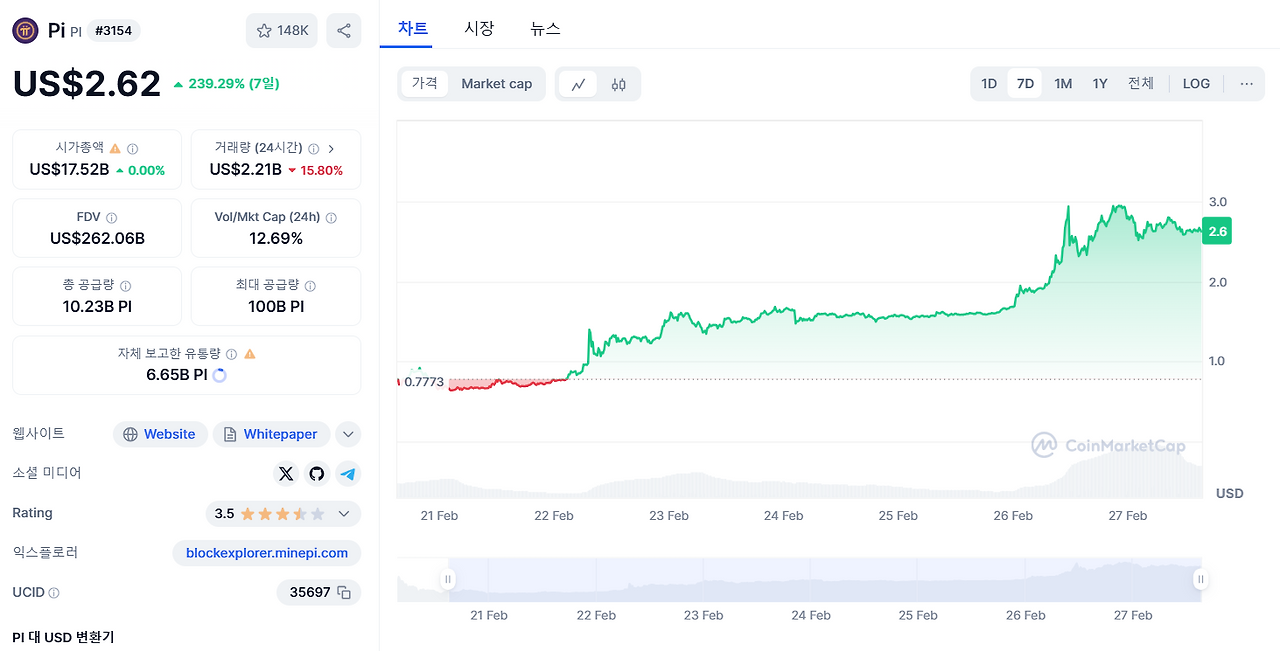Click the 100B PI max supply value
This screenshot has height=651, width=1280.
(276, 307)
